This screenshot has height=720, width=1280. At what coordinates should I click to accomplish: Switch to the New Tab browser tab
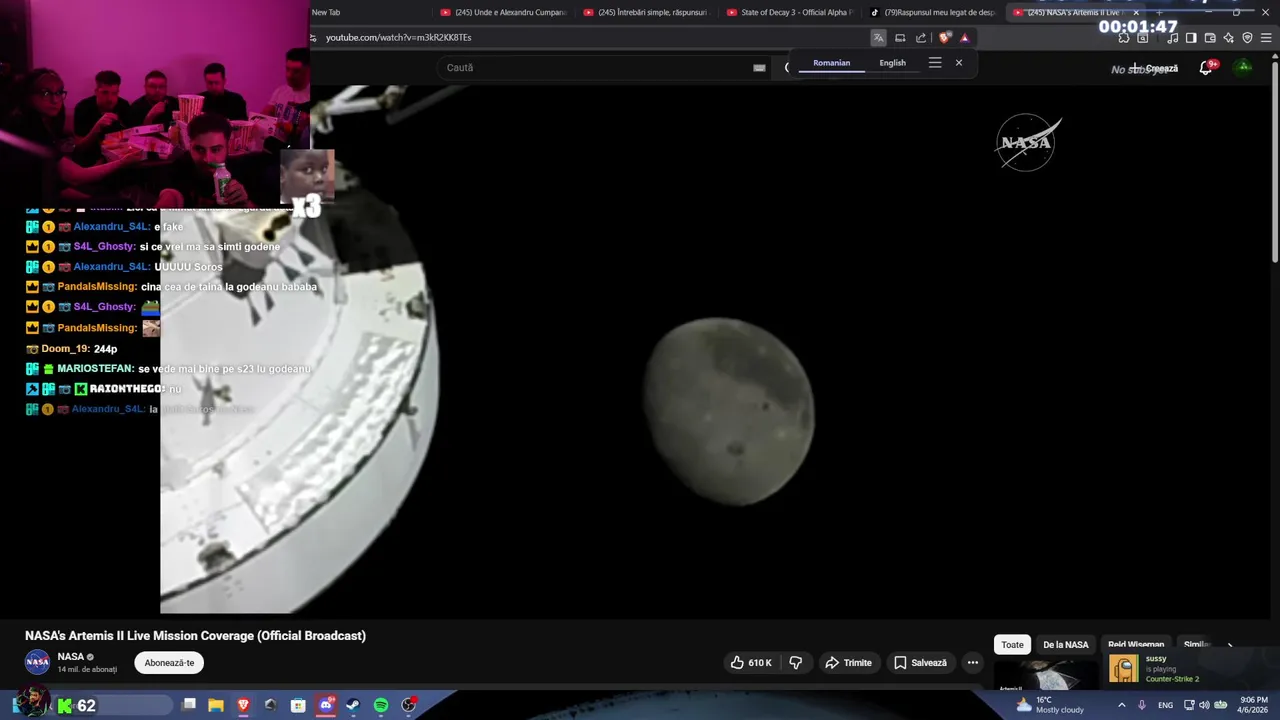pos(370,12)
